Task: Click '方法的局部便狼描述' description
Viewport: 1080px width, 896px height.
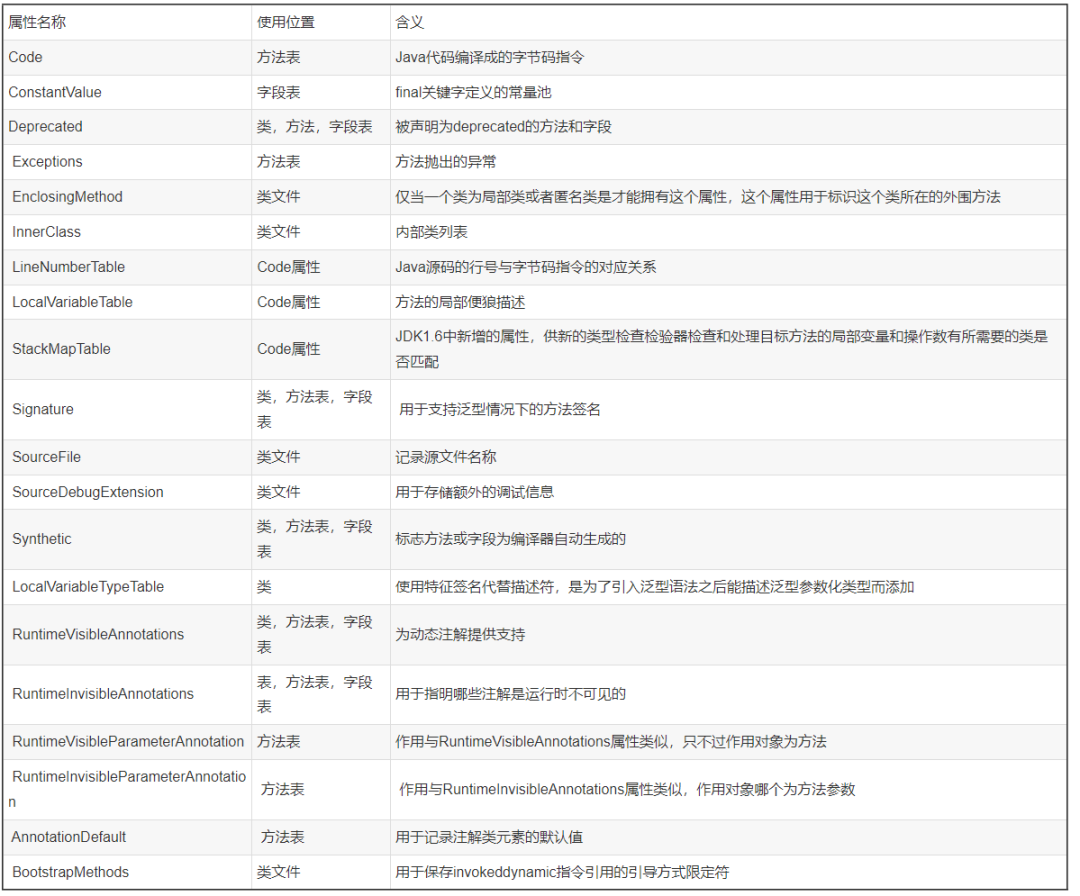Action: (459, 302)
